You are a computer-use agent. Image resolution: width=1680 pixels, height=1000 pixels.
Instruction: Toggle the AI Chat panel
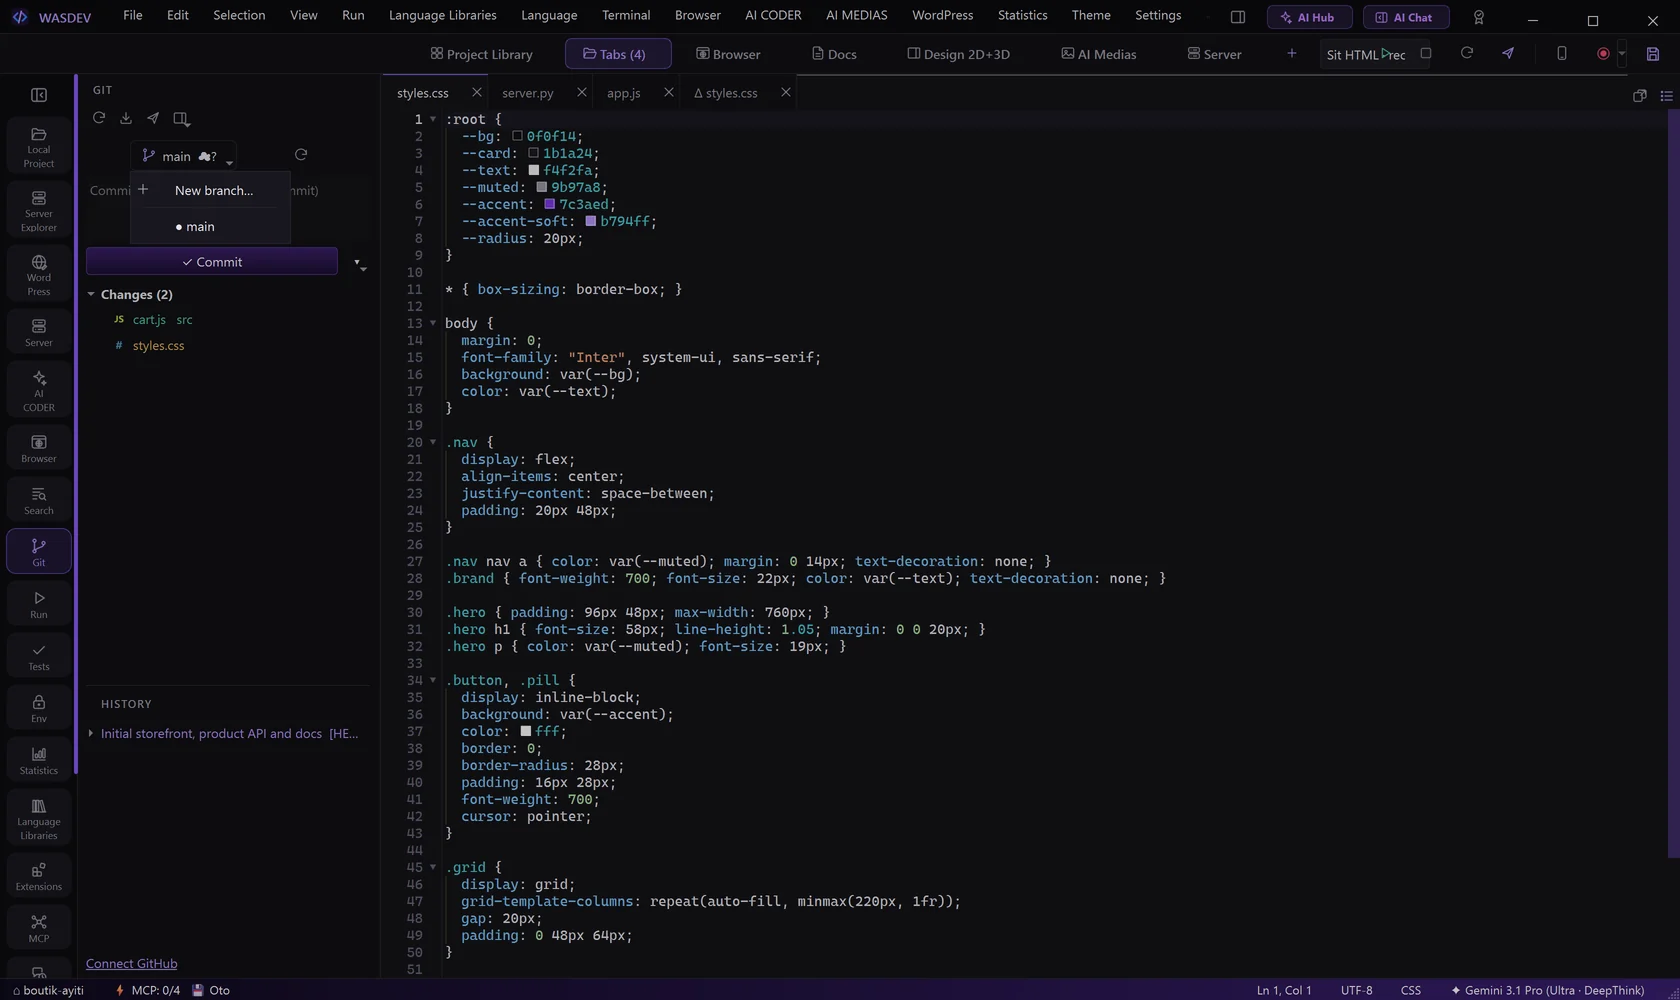coord(1406,17)
